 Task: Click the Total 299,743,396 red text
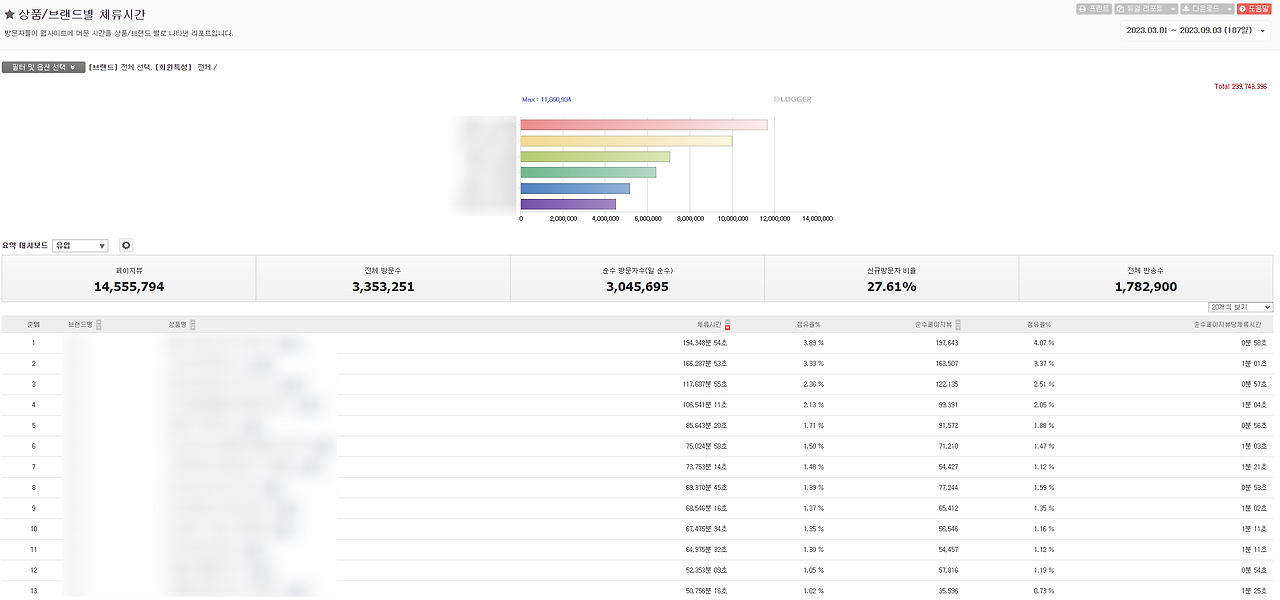pos(1240,87)
